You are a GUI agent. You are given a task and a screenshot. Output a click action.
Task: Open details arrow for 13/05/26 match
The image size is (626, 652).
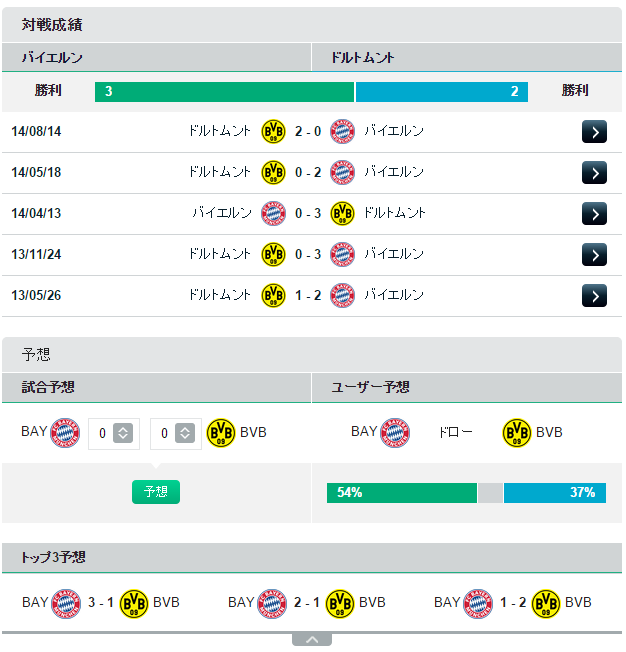pos(596,296)
